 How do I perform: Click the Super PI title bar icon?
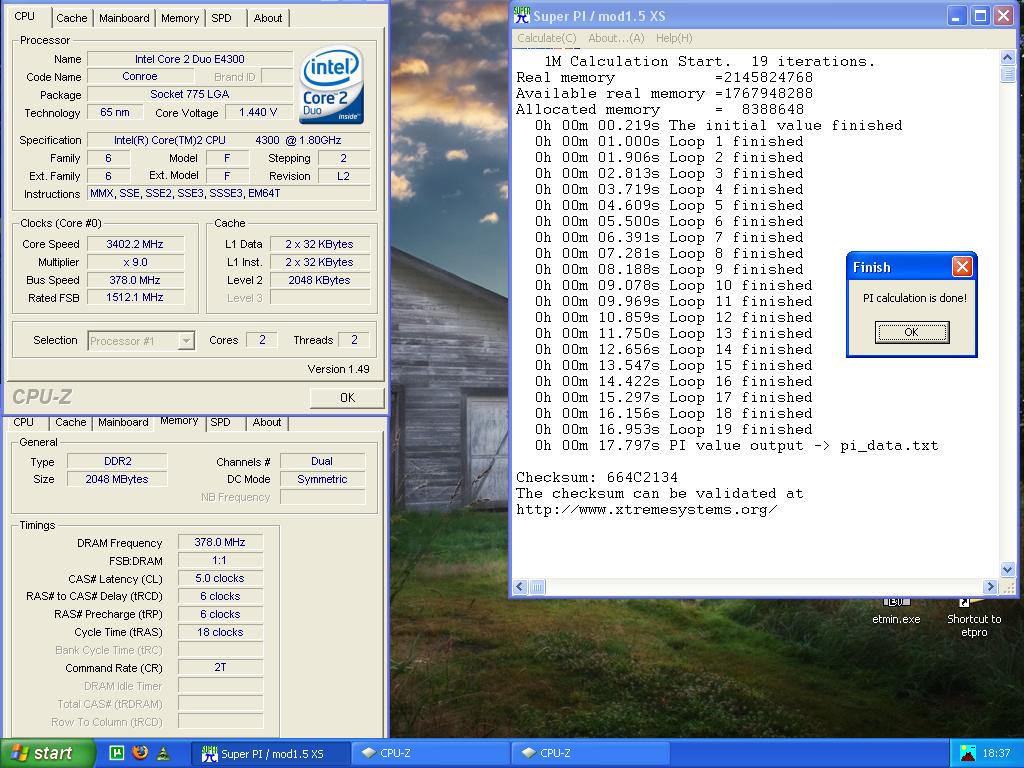coord(522,16)
